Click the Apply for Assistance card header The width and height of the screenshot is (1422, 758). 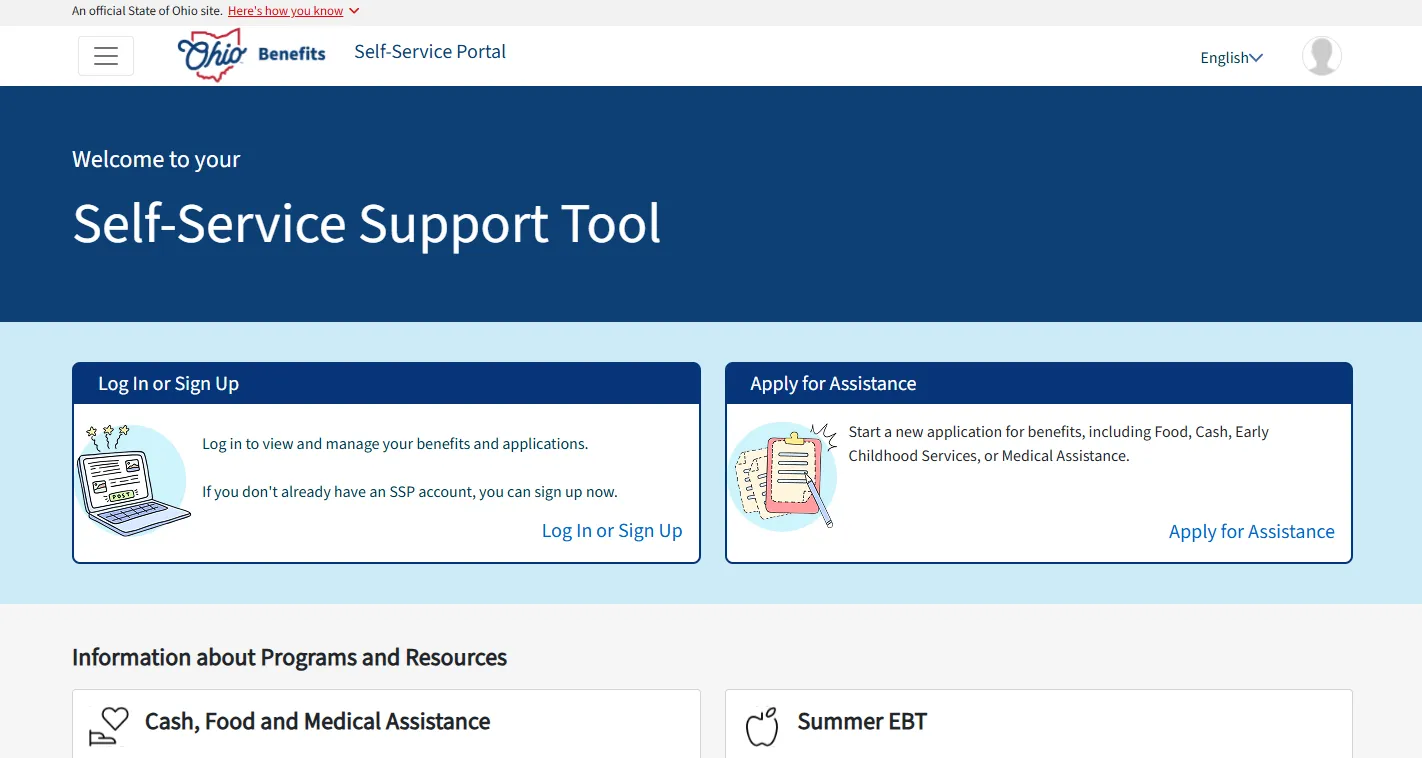click(x=1038, y=384)
